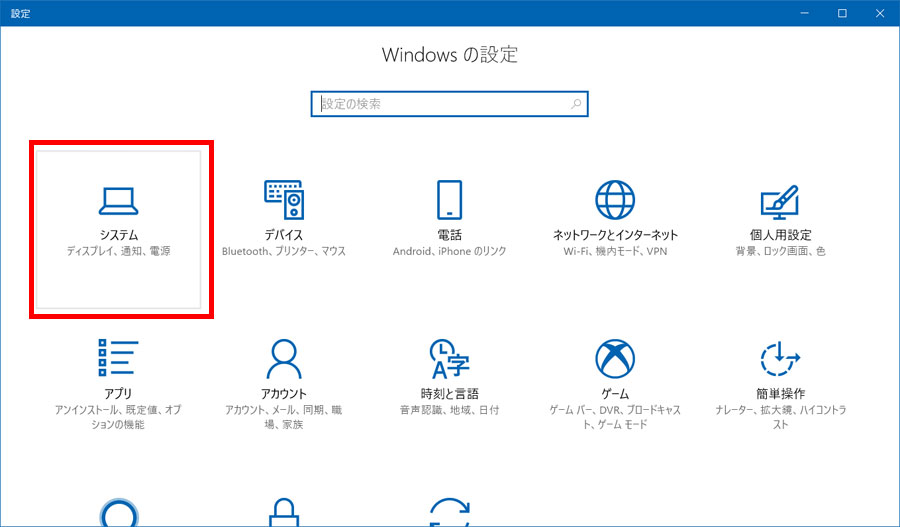The image size is (900, 527).
Task: Click the アカウント title label
Action: tap(284, 394)
